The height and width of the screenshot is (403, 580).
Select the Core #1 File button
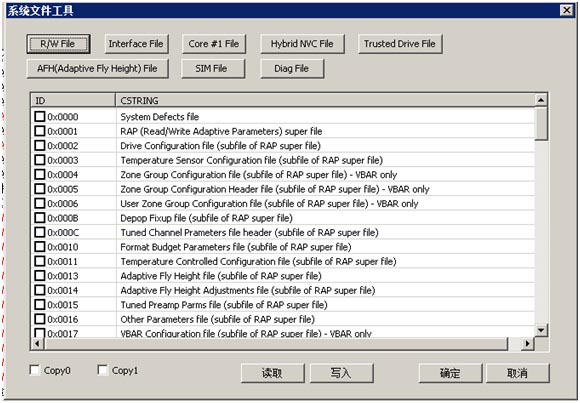(x=213, y=44)
